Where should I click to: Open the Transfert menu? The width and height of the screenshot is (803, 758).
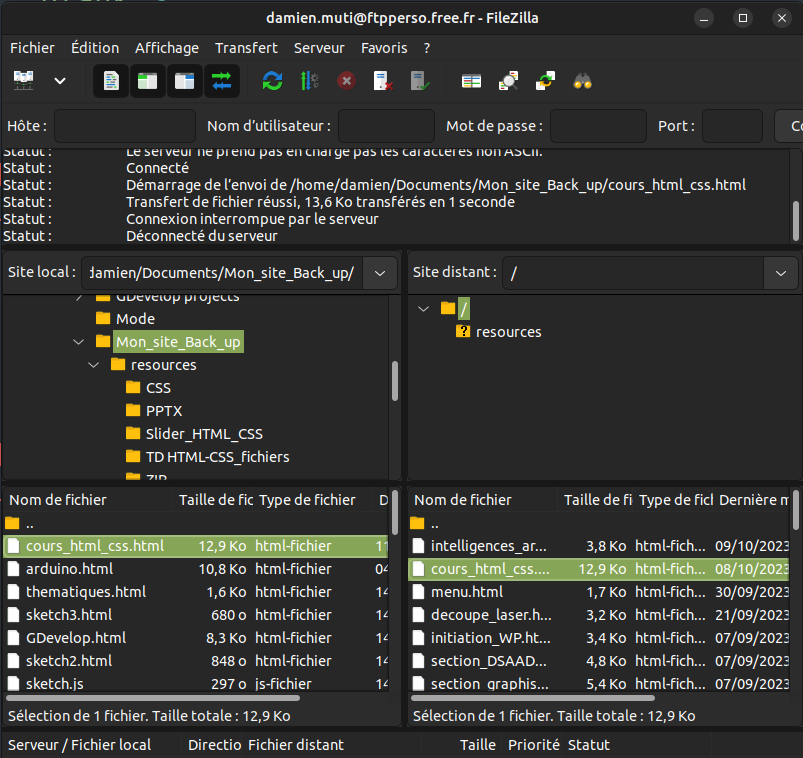pos(246,48)
